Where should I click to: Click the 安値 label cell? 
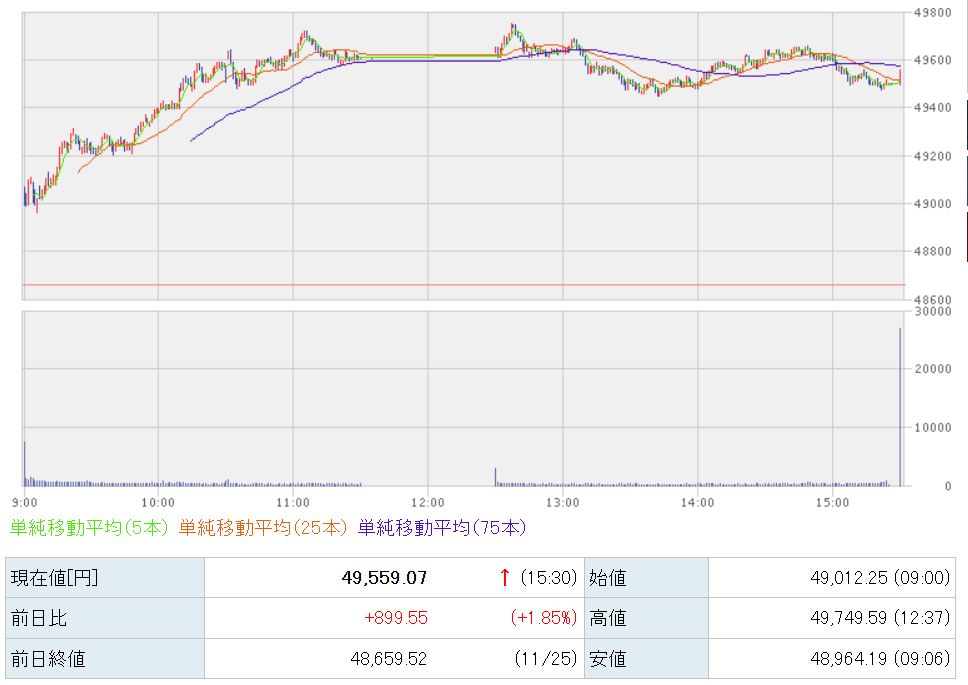click(608, 658)
